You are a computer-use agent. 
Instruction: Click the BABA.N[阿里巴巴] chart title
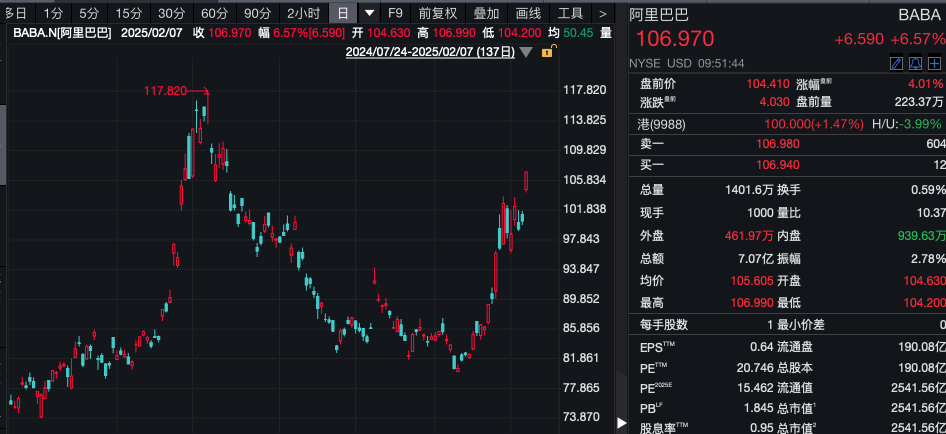pyautogui.click(x=63, y=33)
